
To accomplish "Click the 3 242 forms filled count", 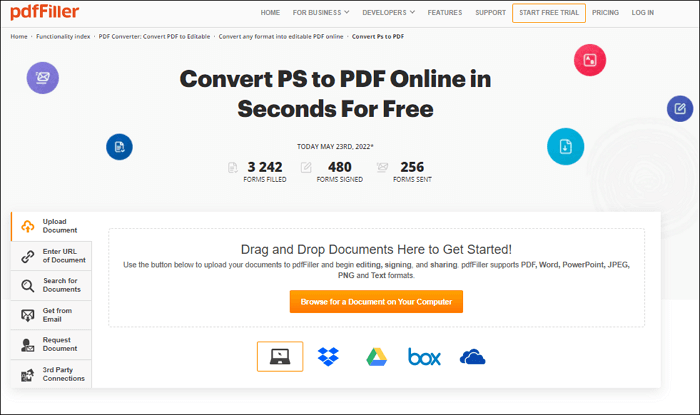I will (x=265, y=167).
